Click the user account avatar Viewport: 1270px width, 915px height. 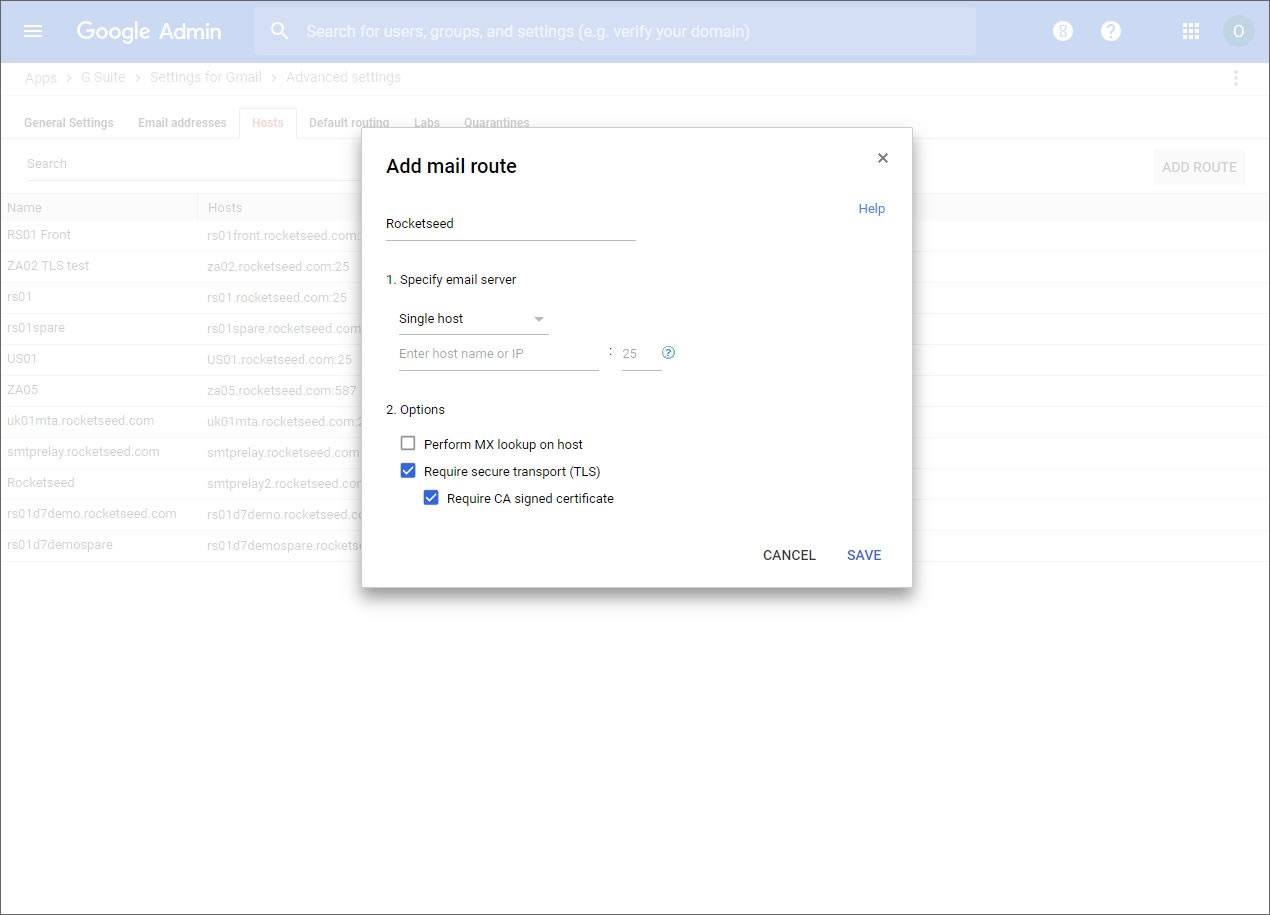(1238, 31)
